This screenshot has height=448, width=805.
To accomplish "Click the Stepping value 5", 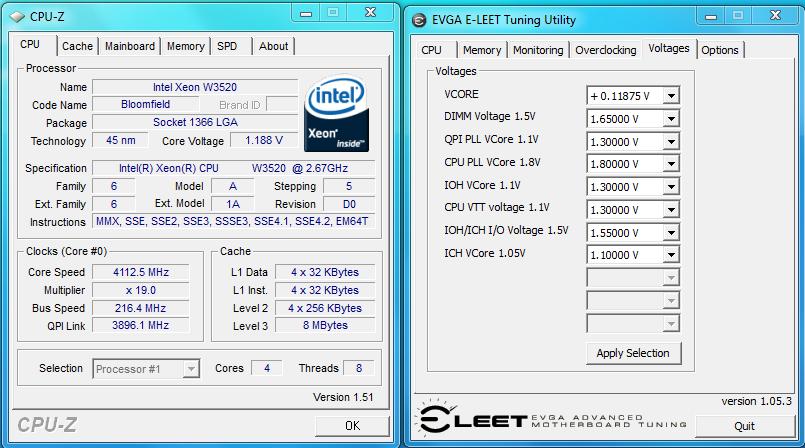I will (x=349, y=186).
